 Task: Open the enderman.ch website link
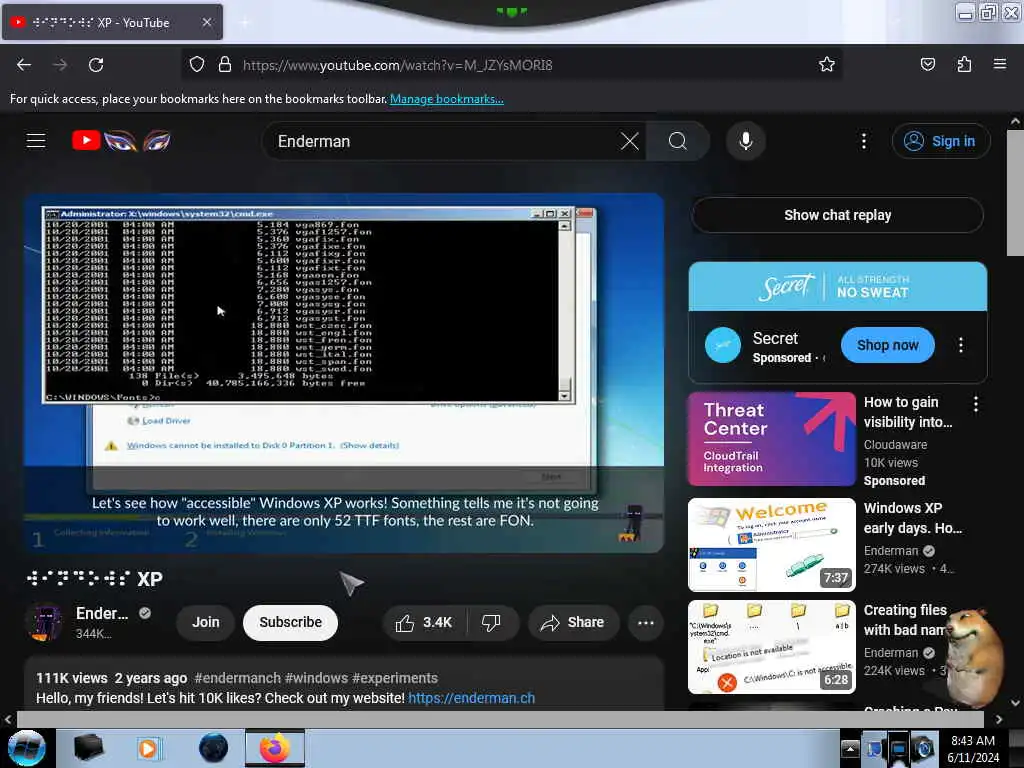(x=472, y=698)
